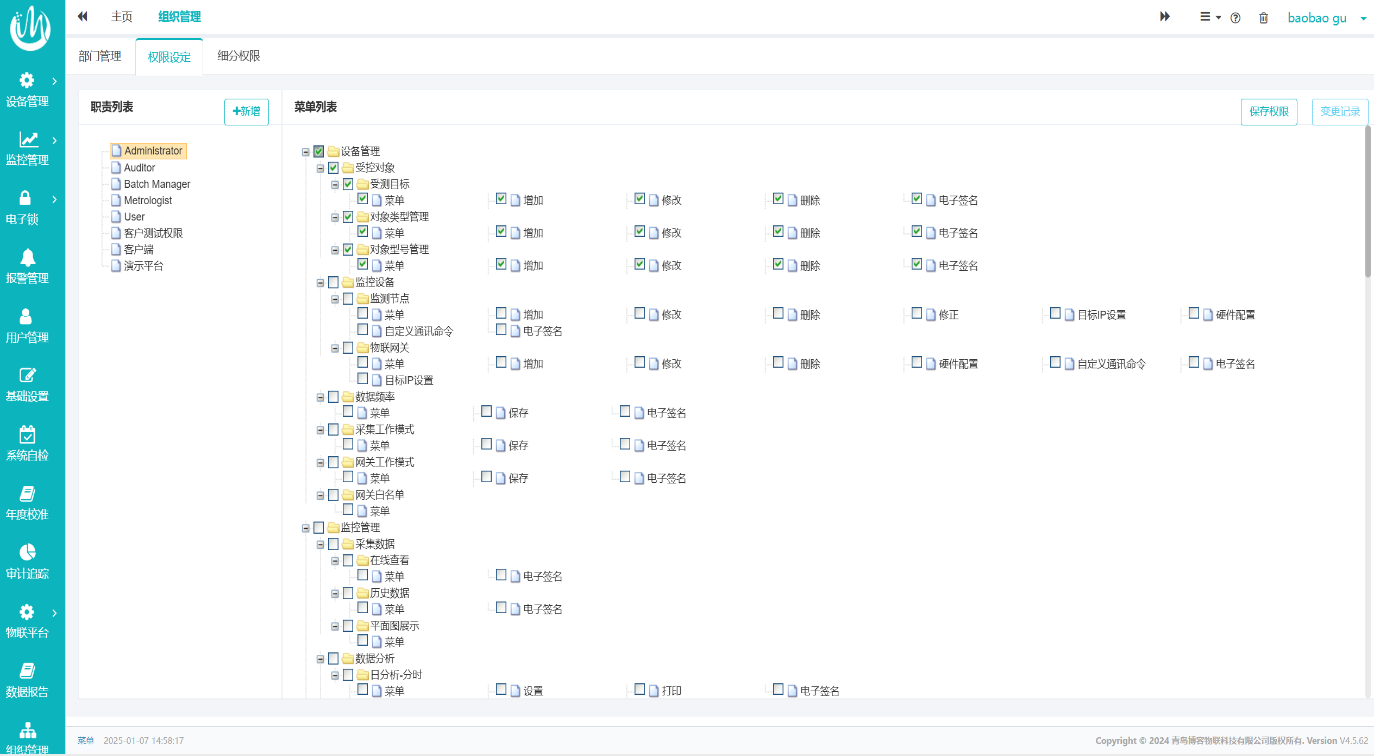Click the 年度校准 book icon
Screen dimensions: 1374x756
(27, 494)
